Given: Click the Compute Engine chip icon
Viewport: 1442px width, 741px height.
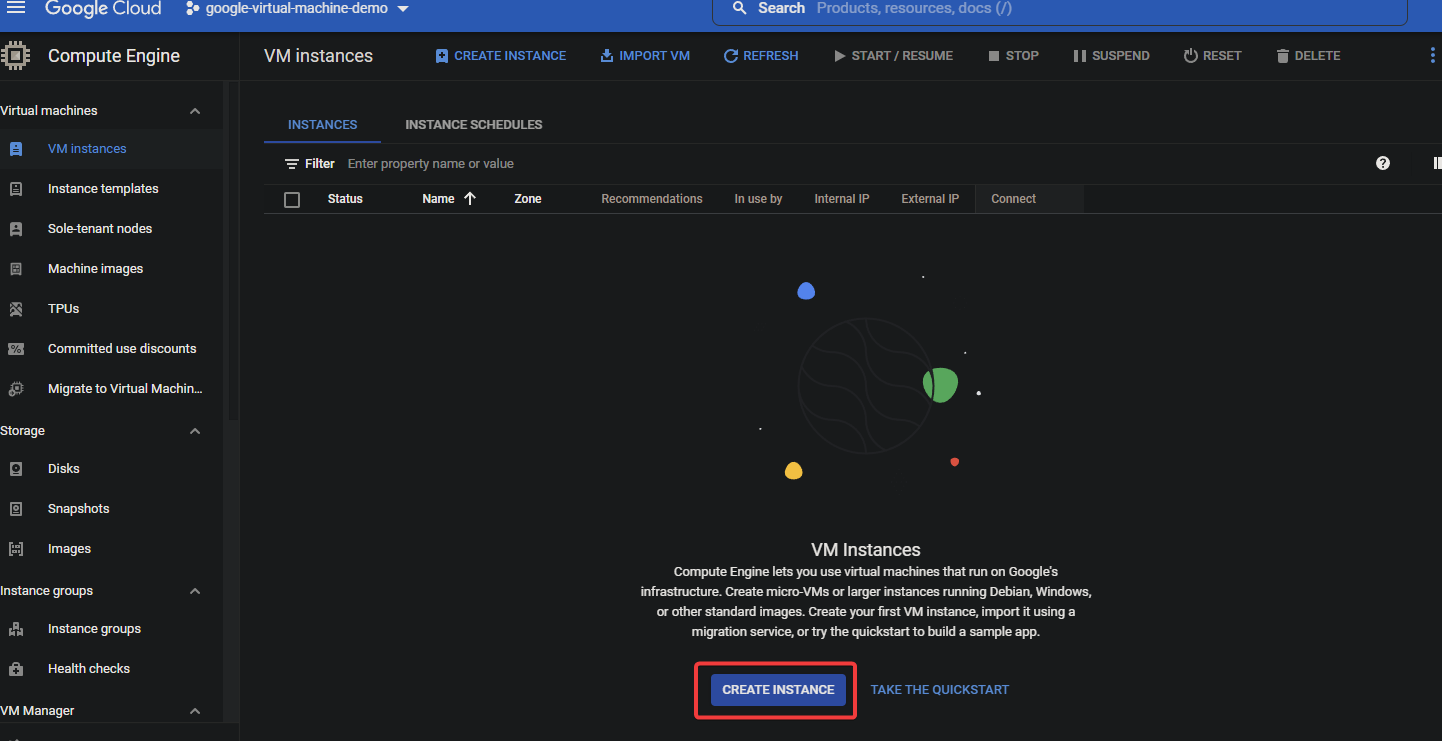Looking at the screenshot, I should (x=15, y=55).
